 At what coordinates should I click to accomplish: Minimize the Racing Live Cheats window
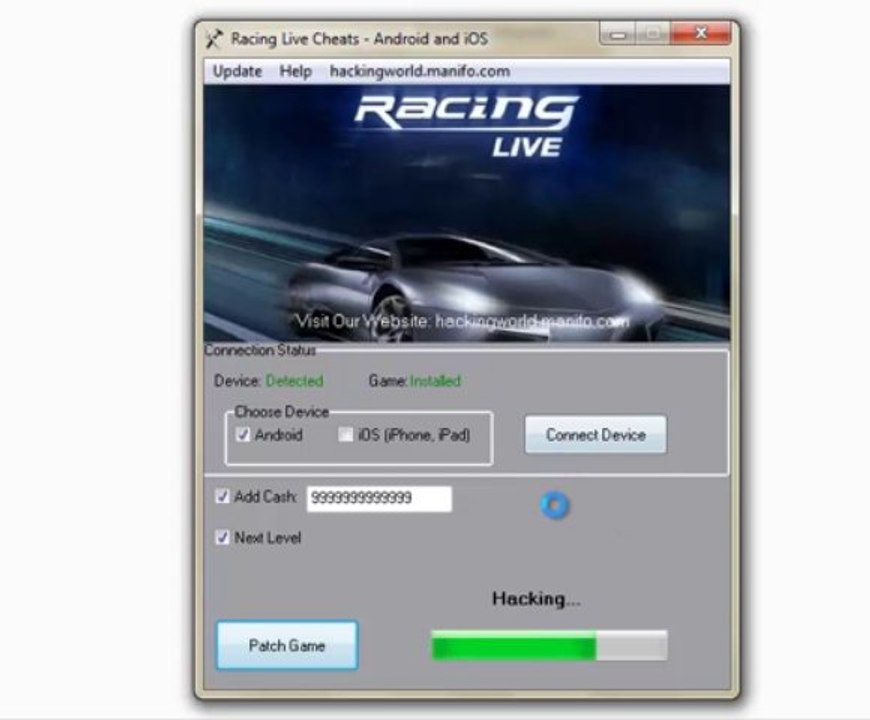[617, 34]
